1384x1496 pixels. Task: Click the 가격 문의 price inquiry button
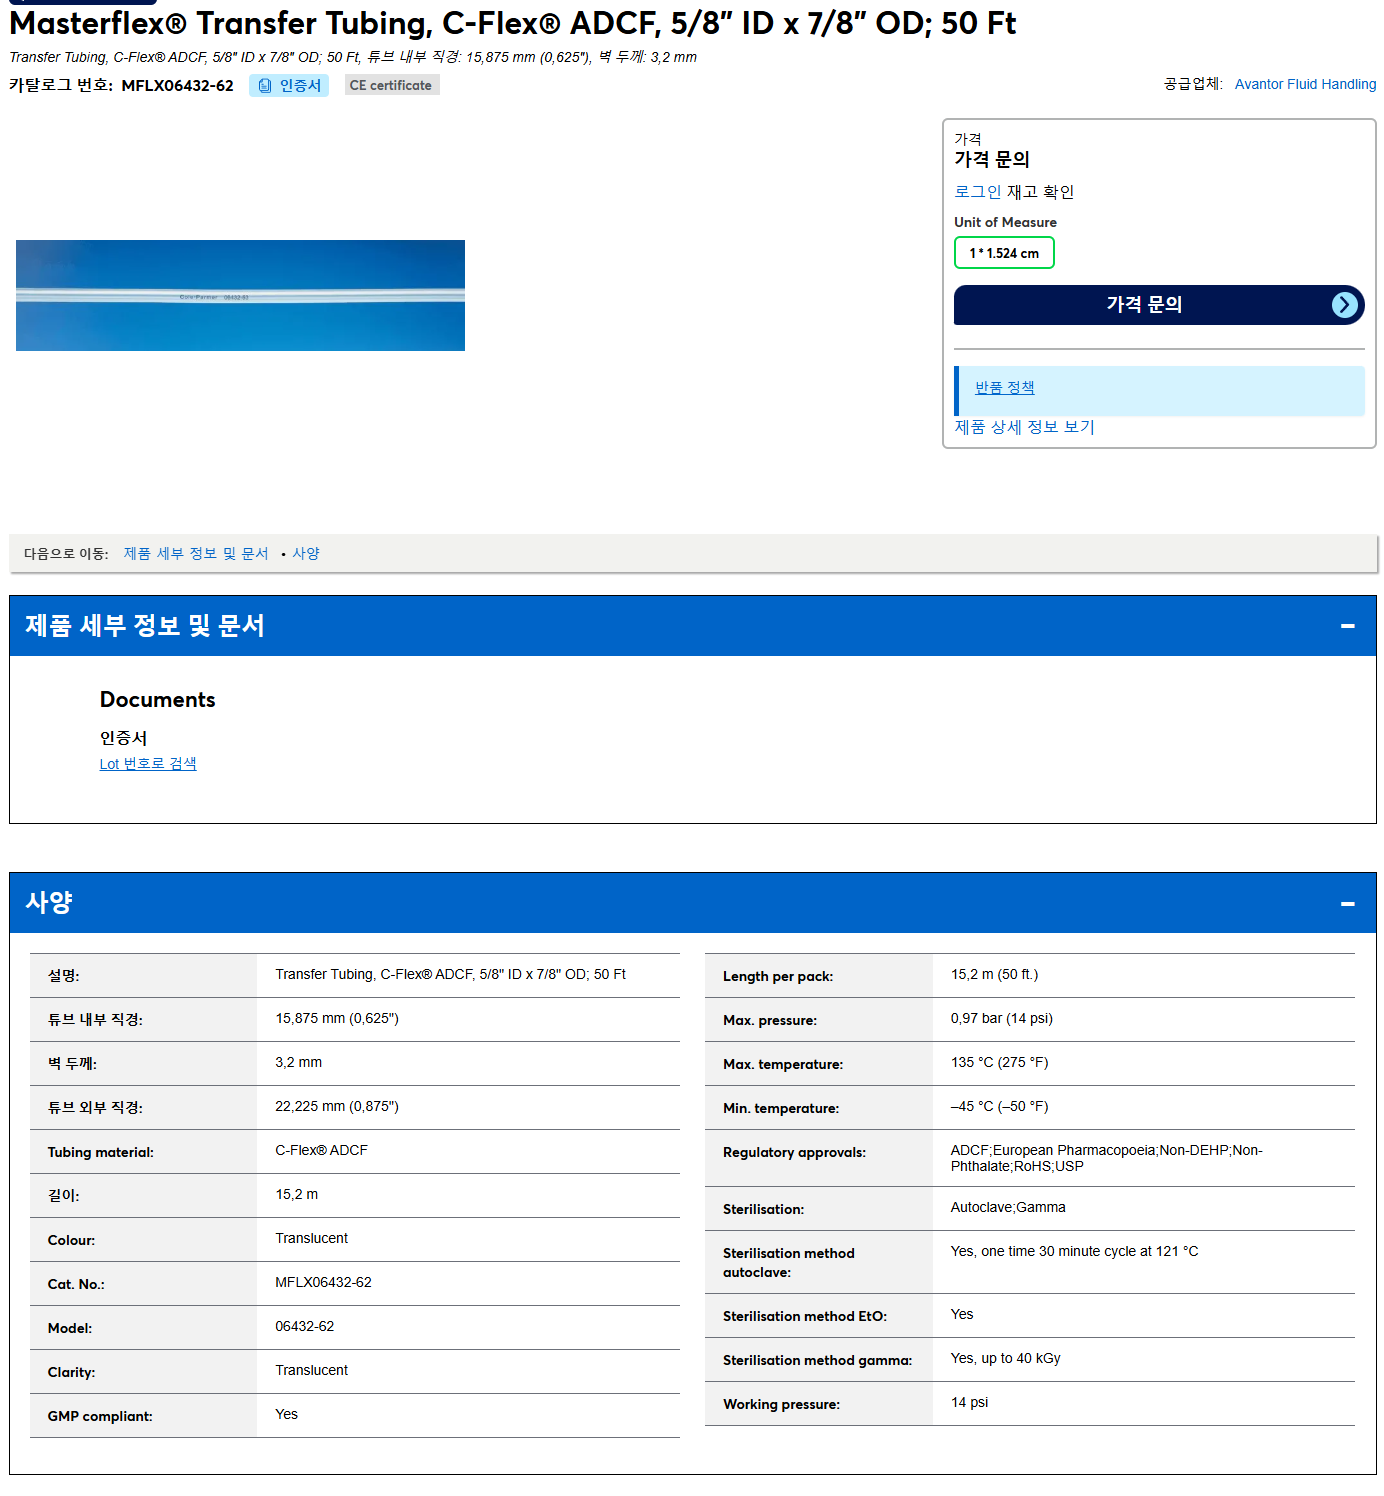1159,305
